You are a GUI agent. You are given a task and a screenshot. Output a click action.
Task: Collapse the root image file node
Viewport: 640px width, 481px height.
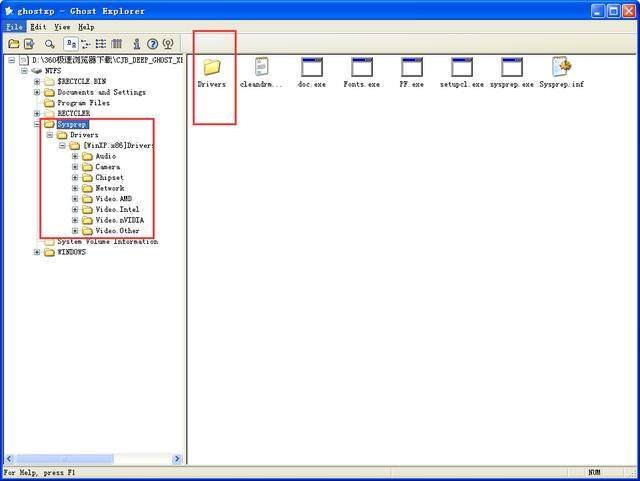pos(12,60)
